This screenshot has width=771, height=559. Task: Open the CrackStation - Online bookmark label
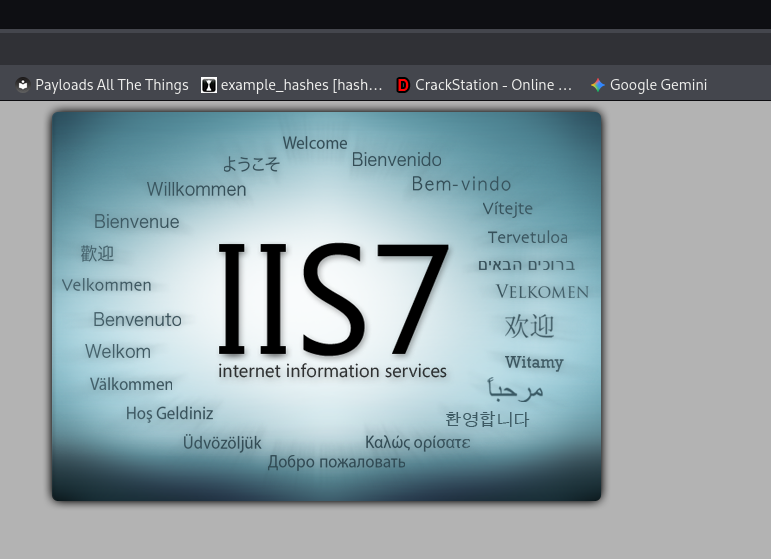[x=493, y=85]
